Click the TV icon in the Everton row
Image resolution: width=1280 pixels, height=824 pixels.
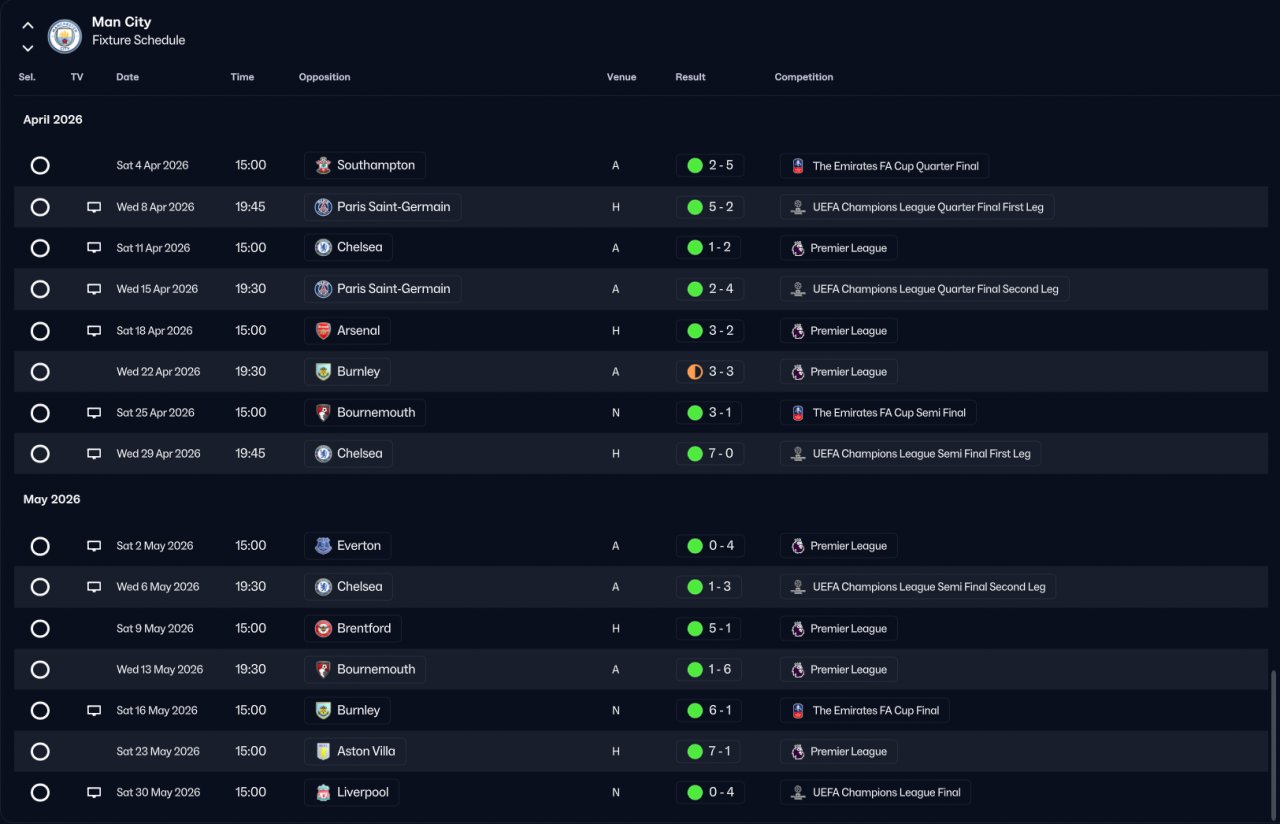[94, 546]
